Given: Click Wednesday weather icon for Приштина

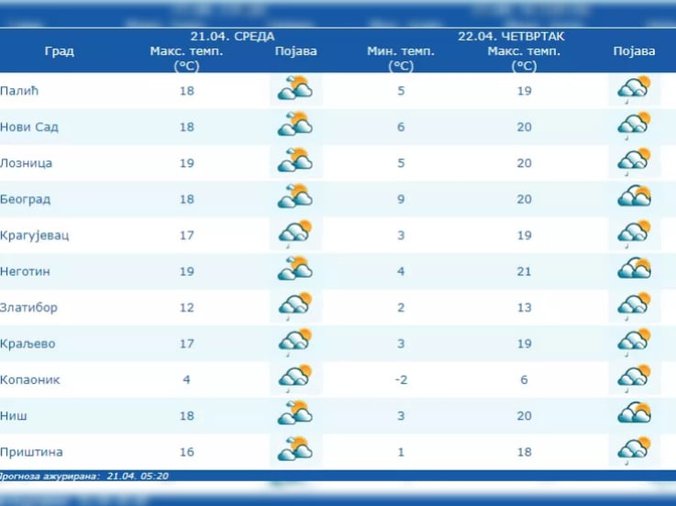Looking at the screenshot, I should pos(296,450).
